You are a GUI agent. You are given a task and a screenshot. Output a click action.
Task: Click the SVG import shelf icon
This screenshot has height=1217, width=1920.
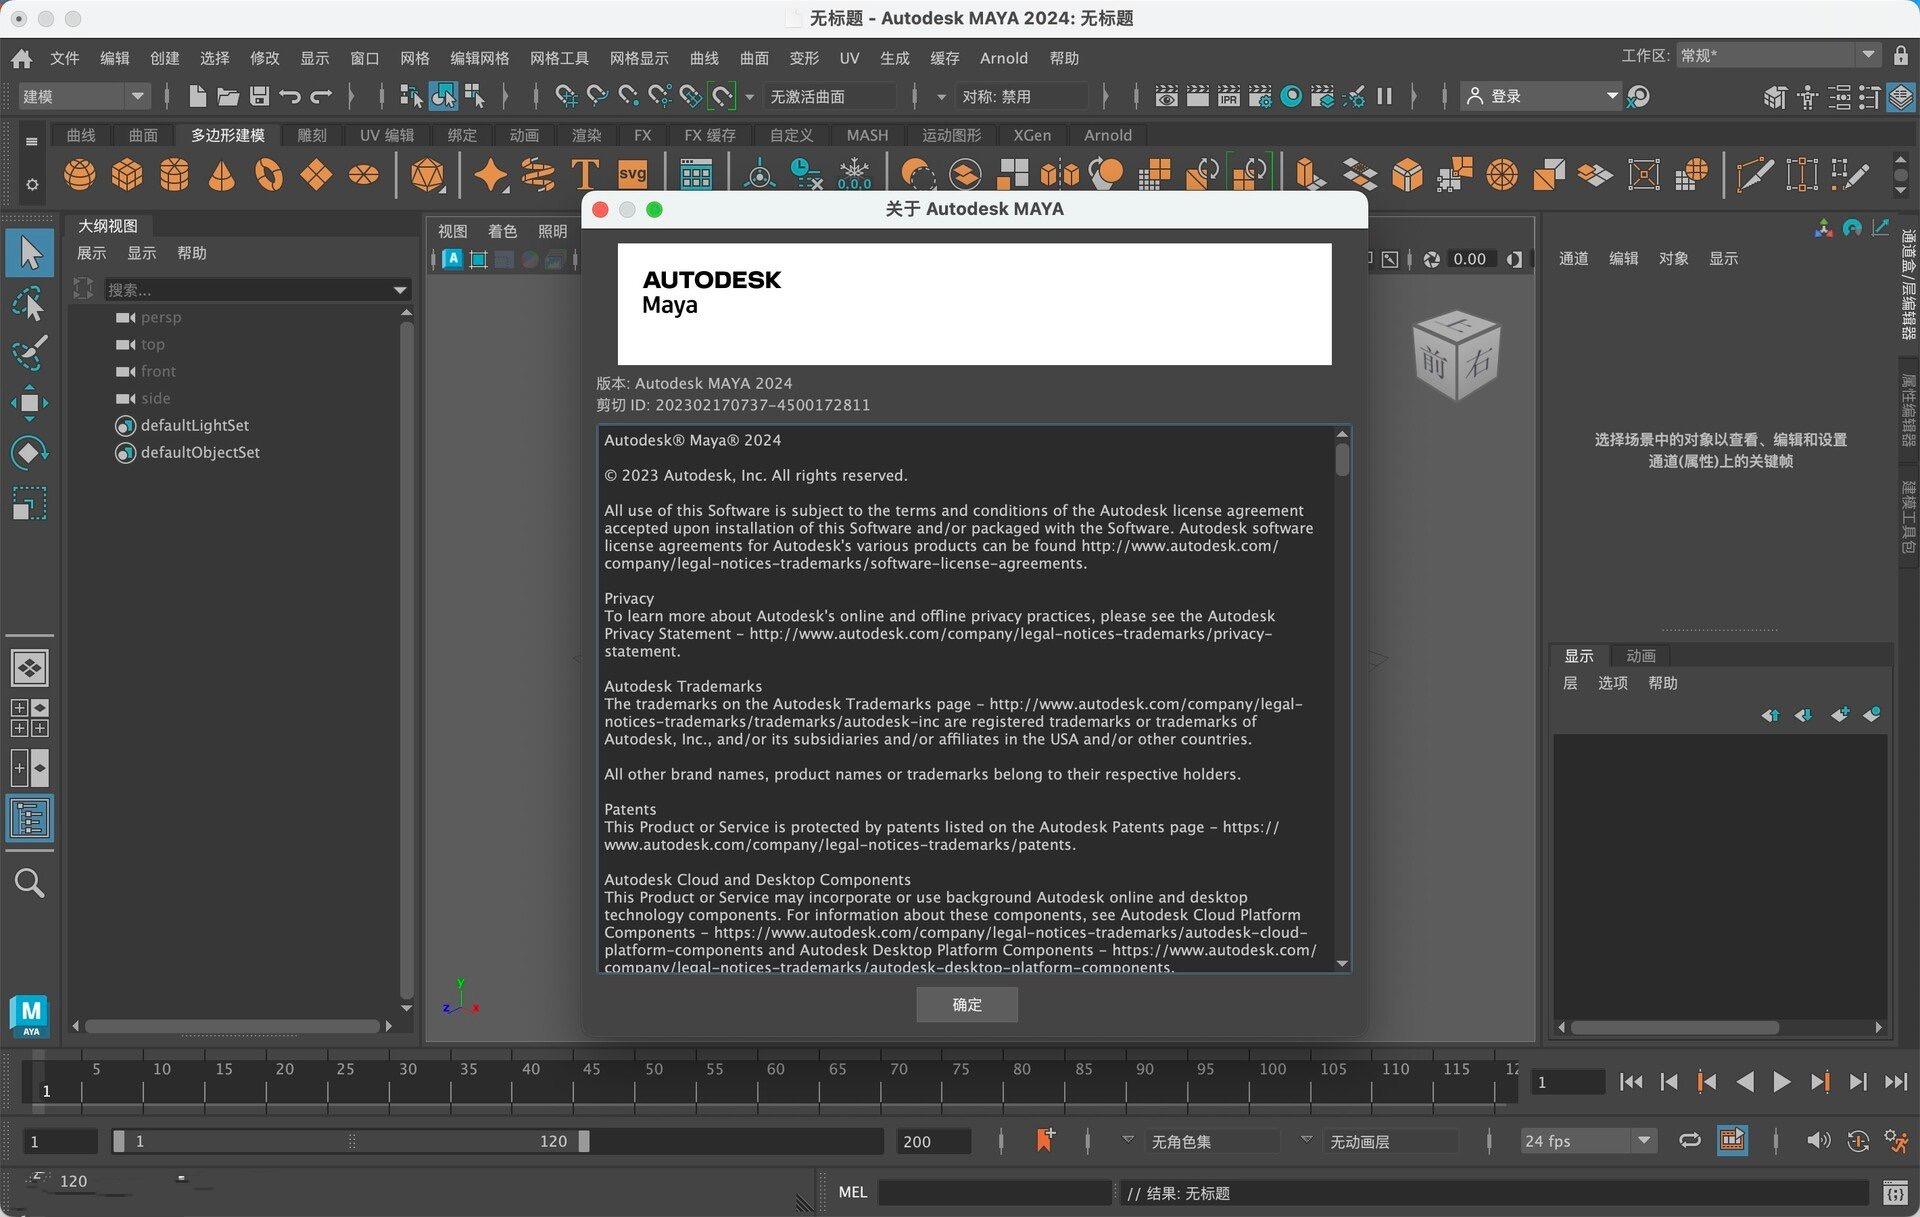[x=632, y=174]
